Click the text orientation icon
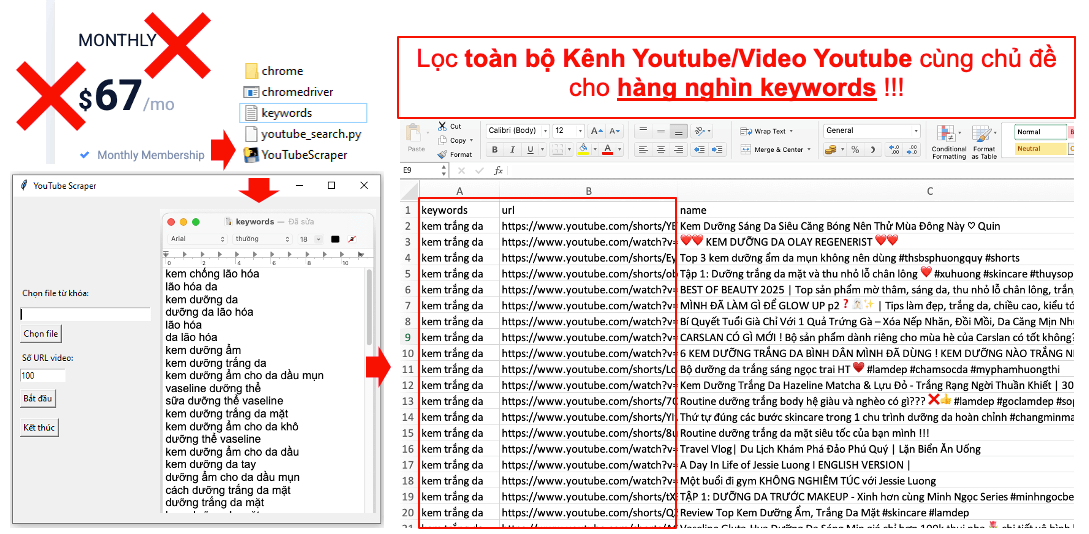 point(702,130)
